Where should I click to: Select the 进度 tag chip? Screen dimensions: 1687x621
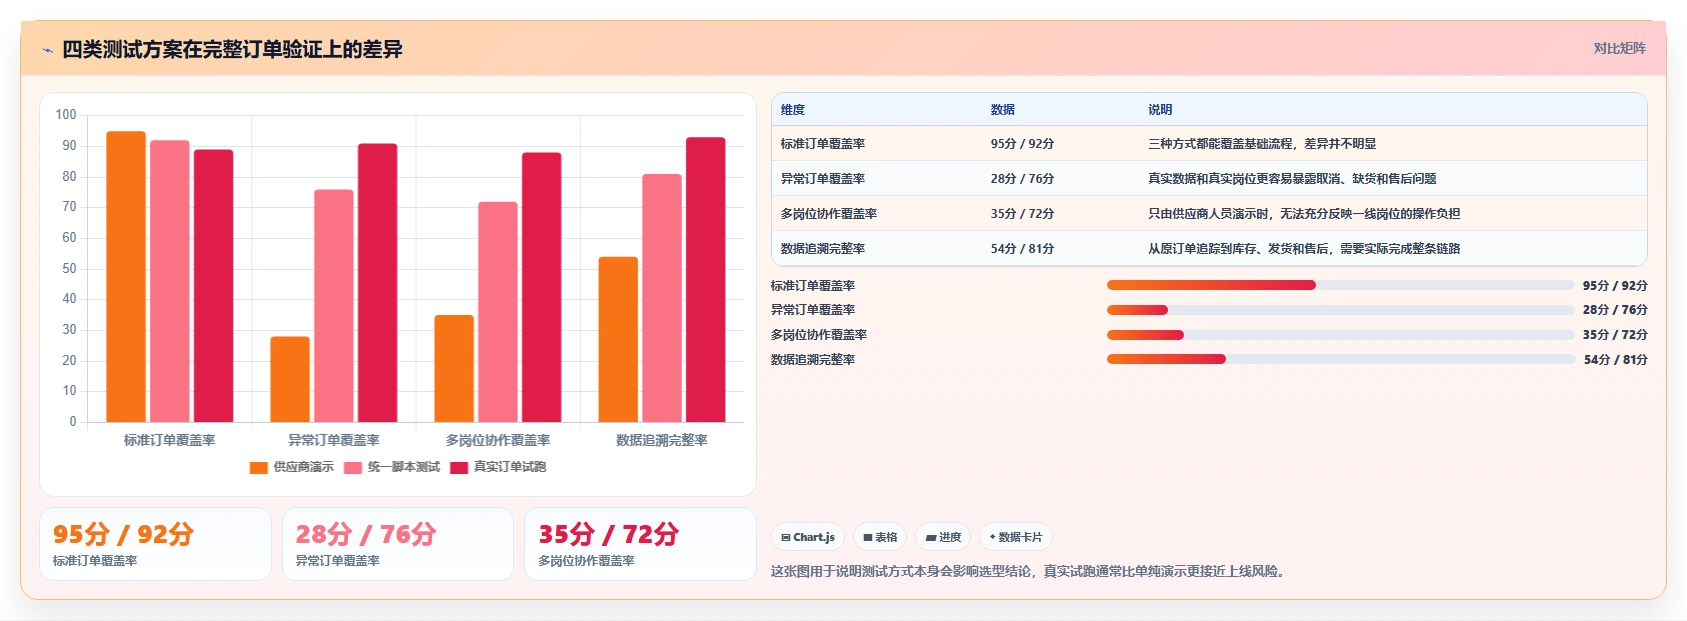coord(943,537)
